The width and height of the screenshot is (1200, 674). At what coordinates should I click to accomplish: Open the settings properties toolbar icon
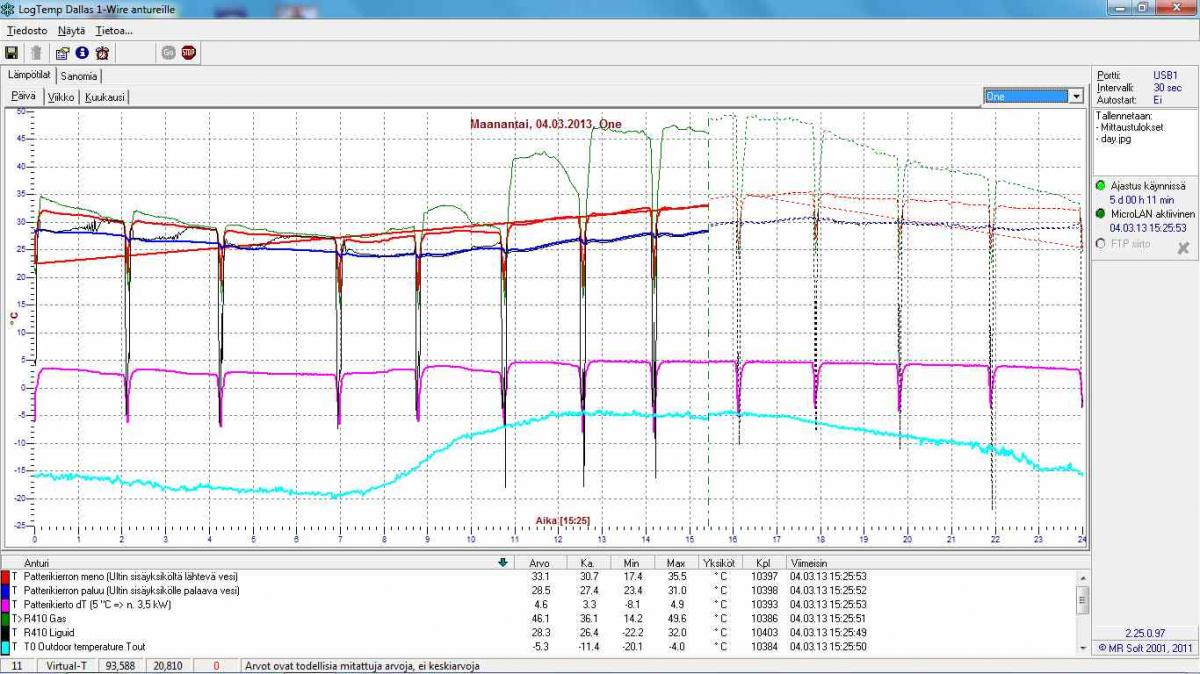click(63, 53)
